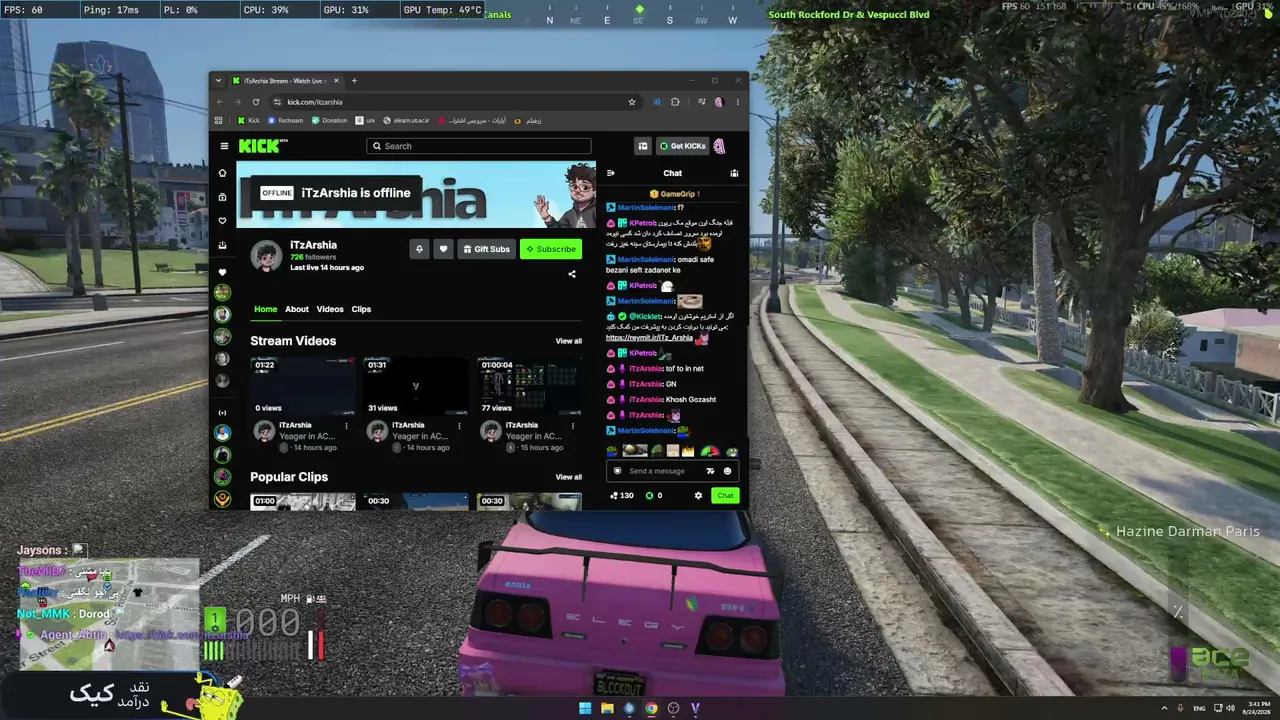
Task: Share the iTzArshia channel
Action: [x=572, y=273]
